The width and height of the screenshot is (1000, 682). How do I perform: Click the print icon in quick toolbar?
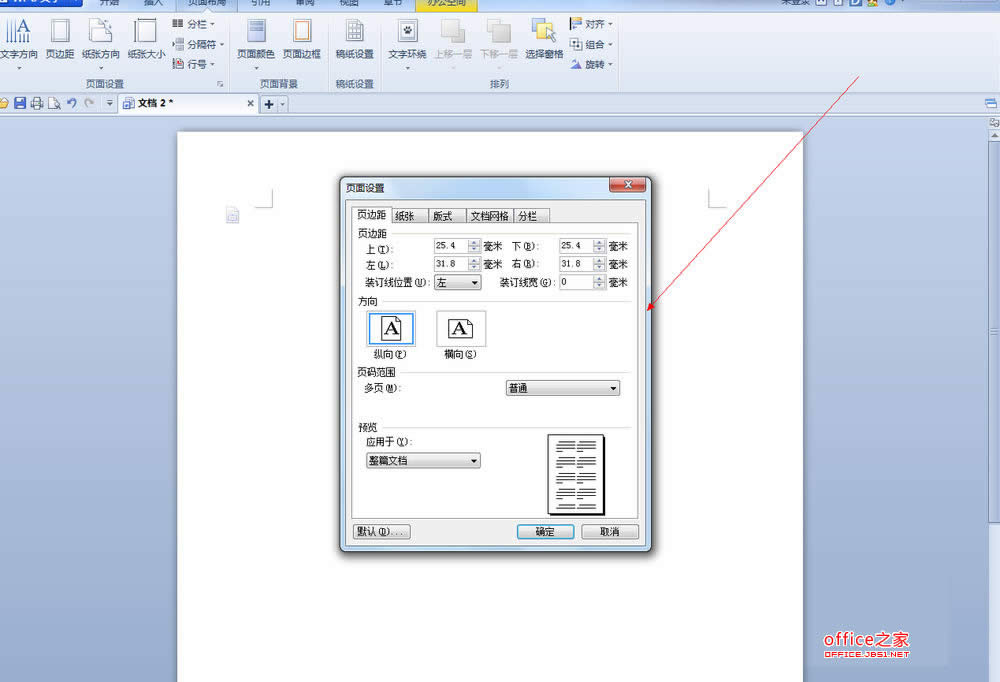pos(37,103)
